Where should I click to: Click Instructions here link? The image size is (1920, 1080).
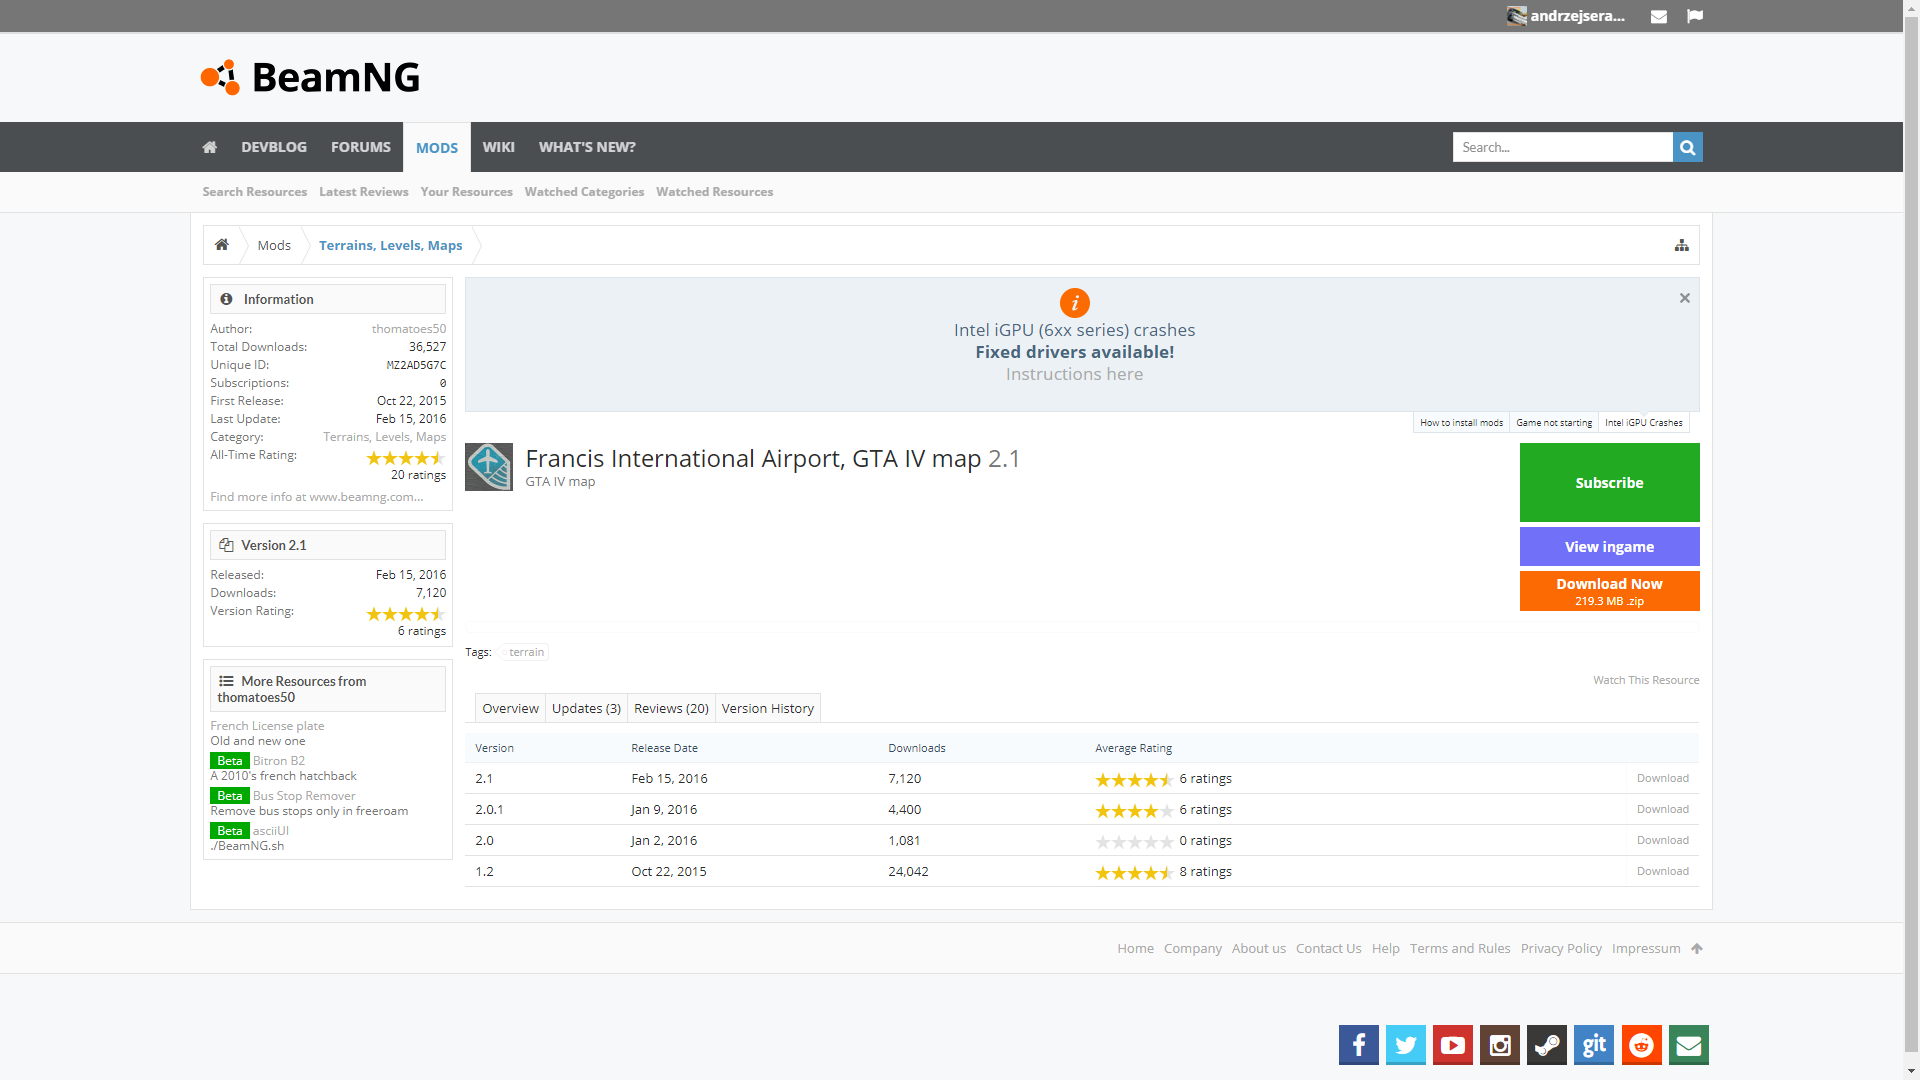tap(1074, 374)
